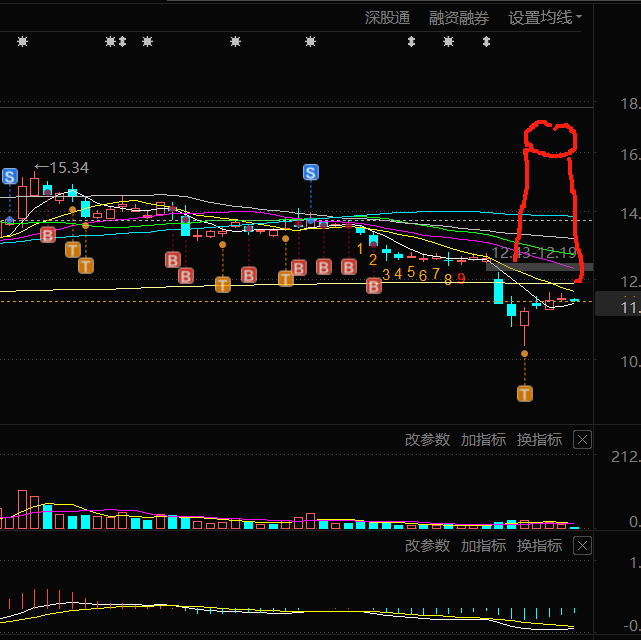Screen dimensions: 641x640
Task: Click the double-arrow event marker above sequence number 5
Action: (411, 41)
